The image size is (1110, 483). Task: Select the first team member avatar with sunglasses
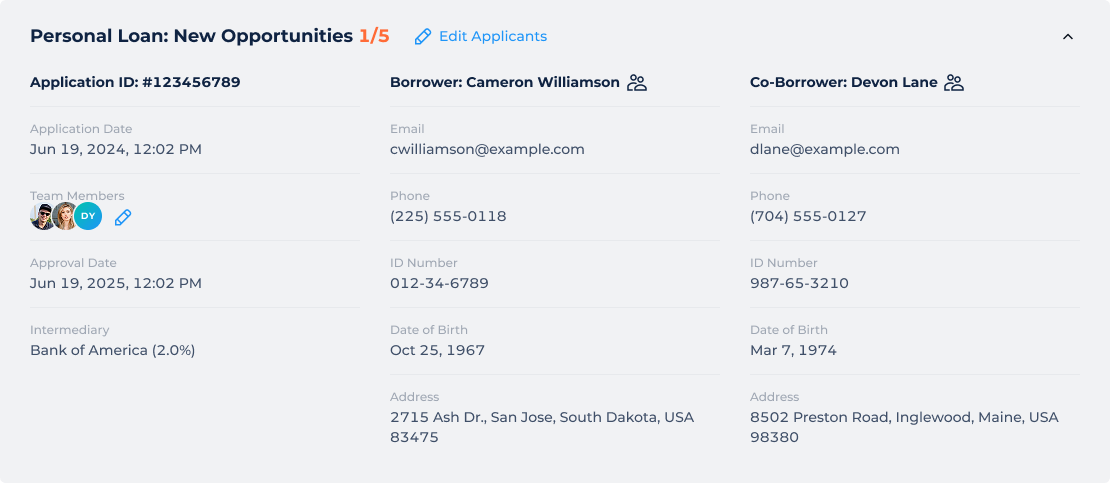click(42, 217)
